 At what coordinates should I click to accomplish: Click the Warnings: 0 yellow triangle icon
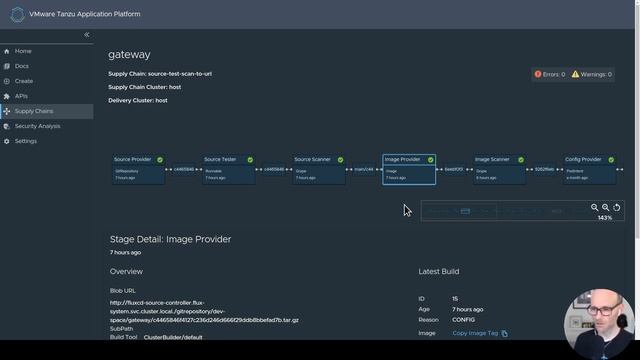[575, 74]
